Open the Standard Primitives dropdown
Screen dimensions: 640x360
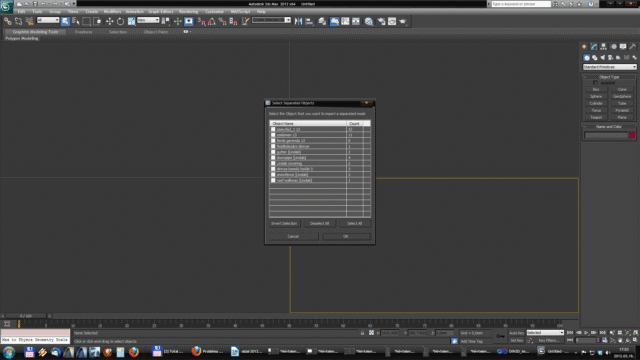[x=609, y=67]
